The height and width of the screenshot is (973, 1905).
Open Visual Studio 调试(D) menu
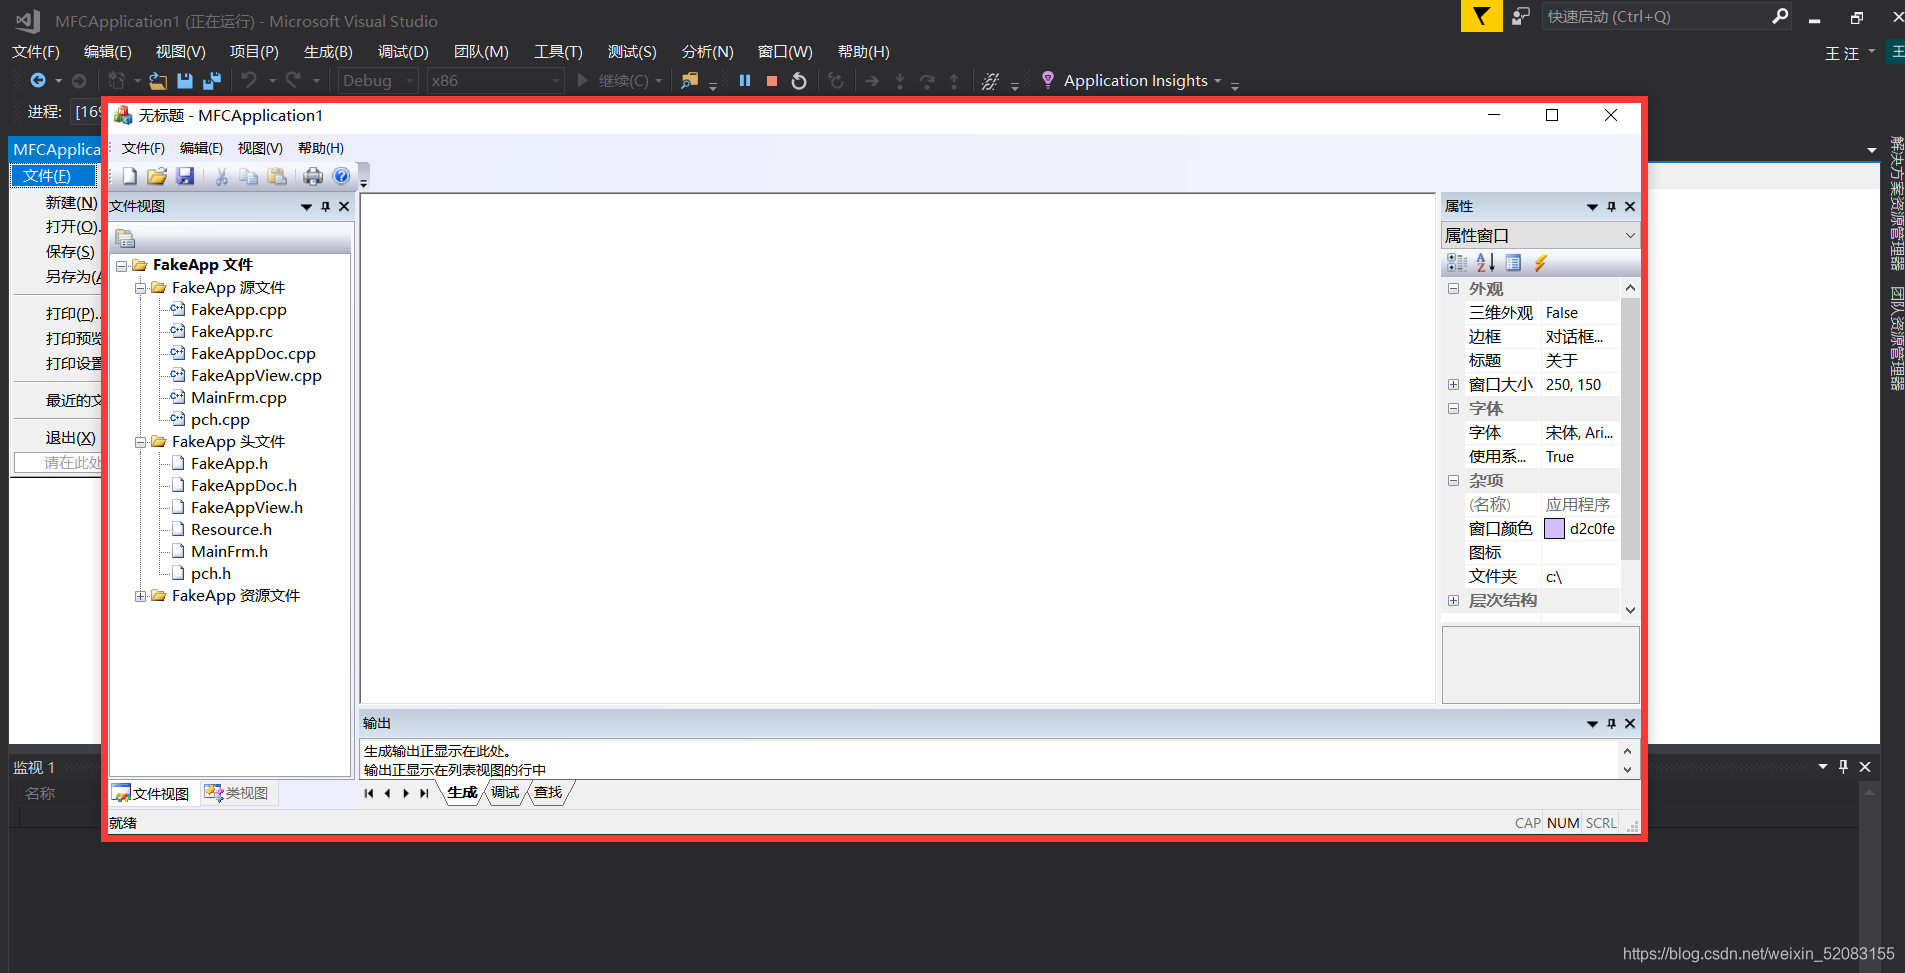(x=403, y=52)
